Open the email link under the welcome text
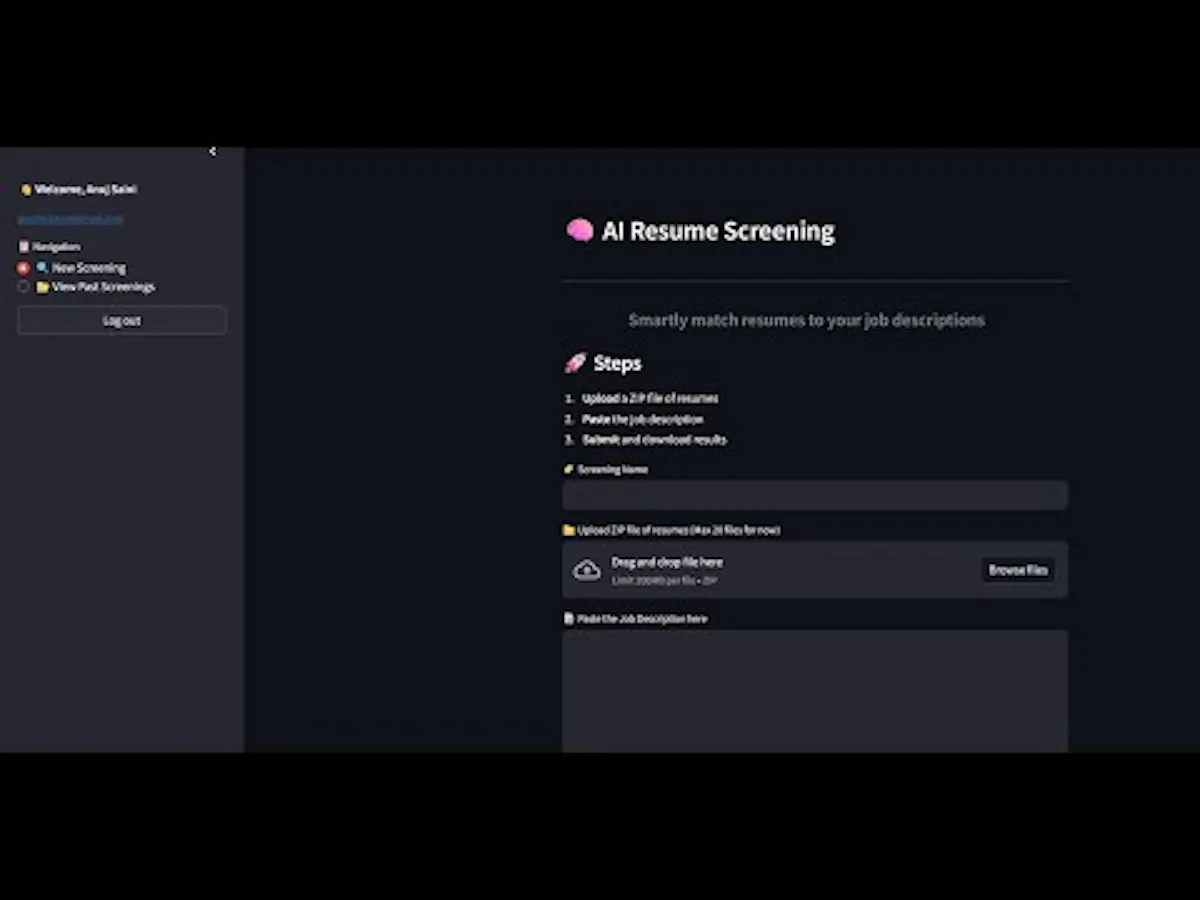 [70, 219]
